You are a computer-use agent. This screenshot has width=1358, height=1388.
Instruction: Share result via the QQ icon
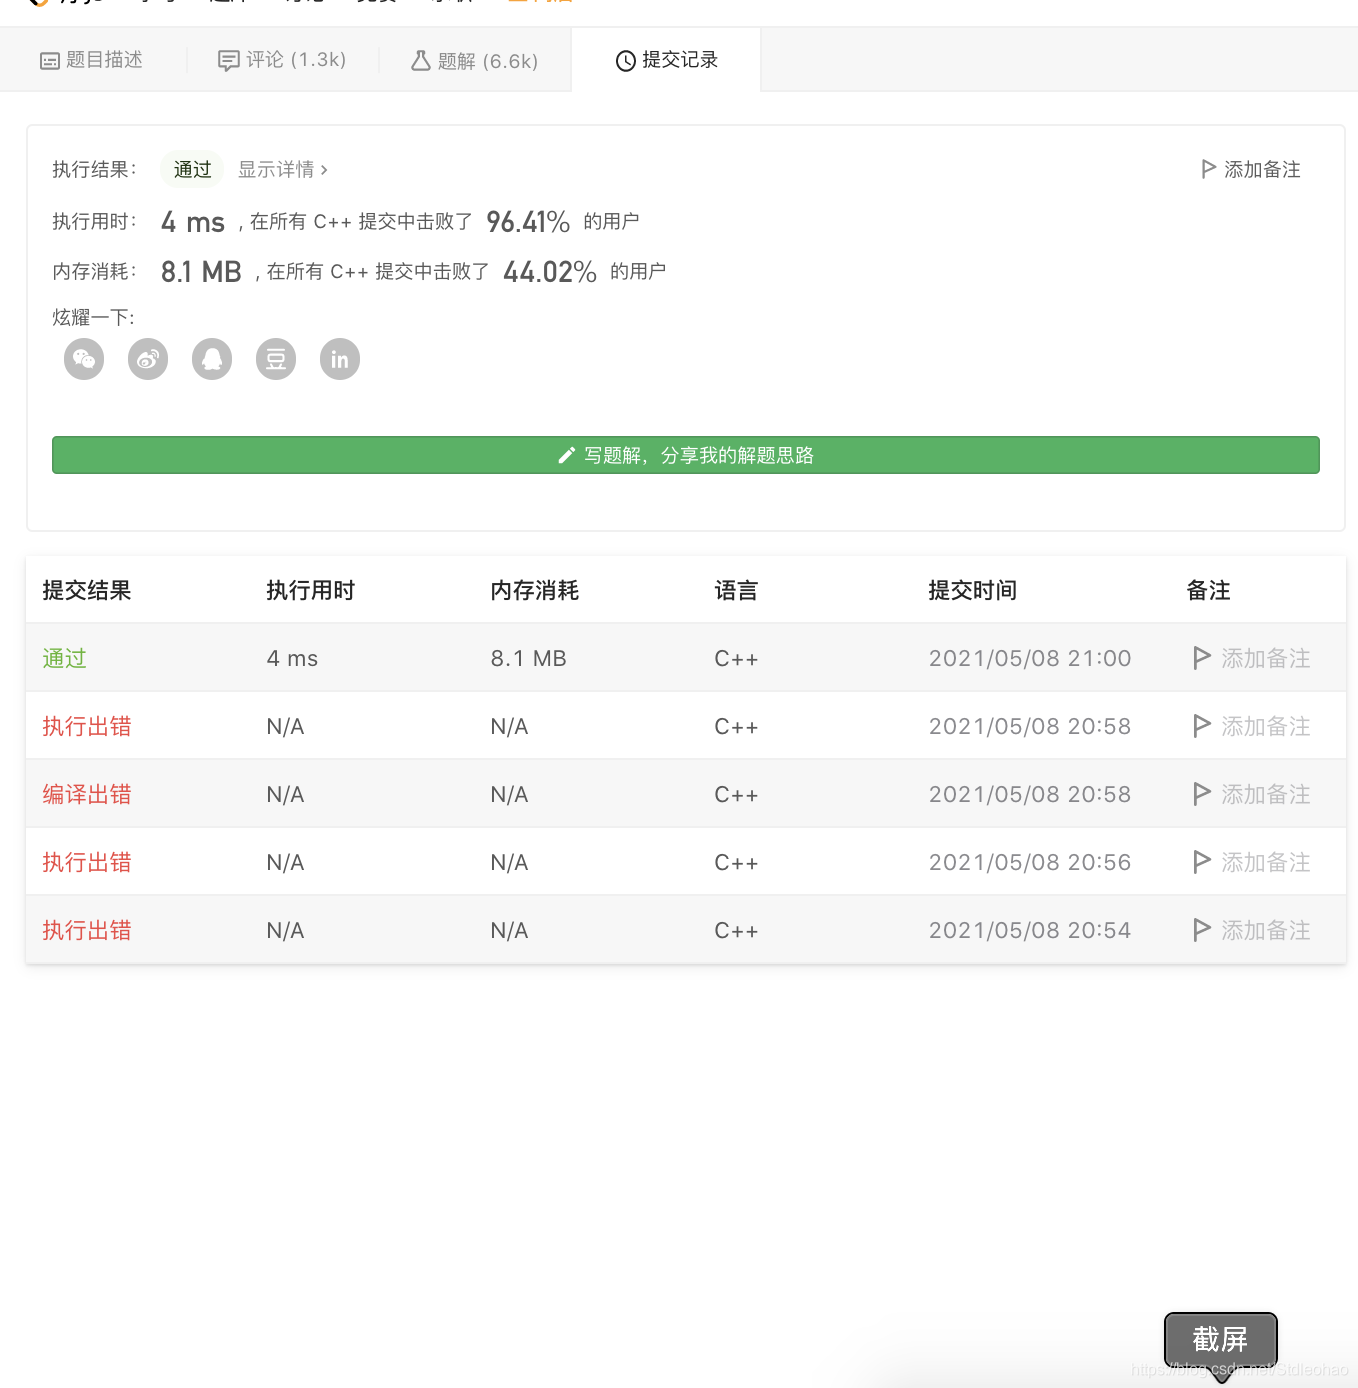point(211,359)
